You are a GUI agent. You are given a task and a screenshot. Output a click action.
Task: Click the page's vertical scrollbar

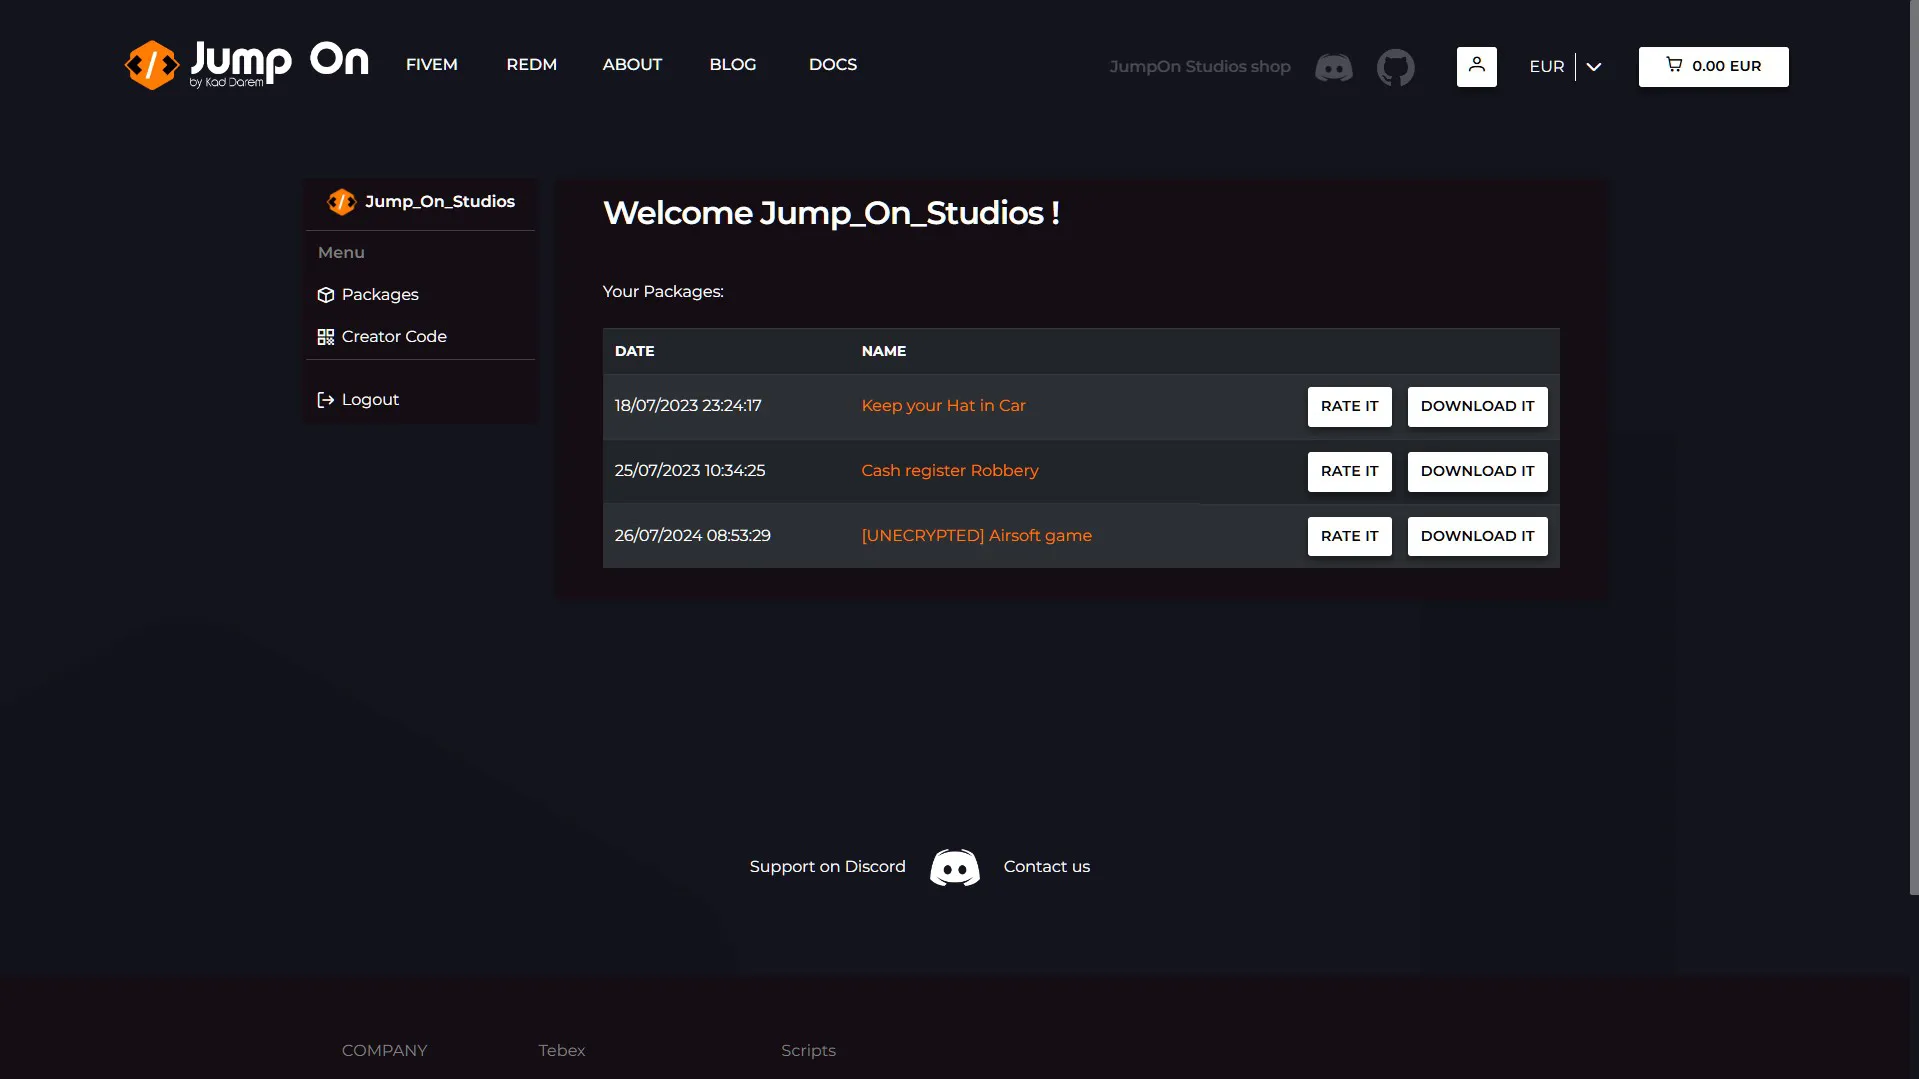1913,450
